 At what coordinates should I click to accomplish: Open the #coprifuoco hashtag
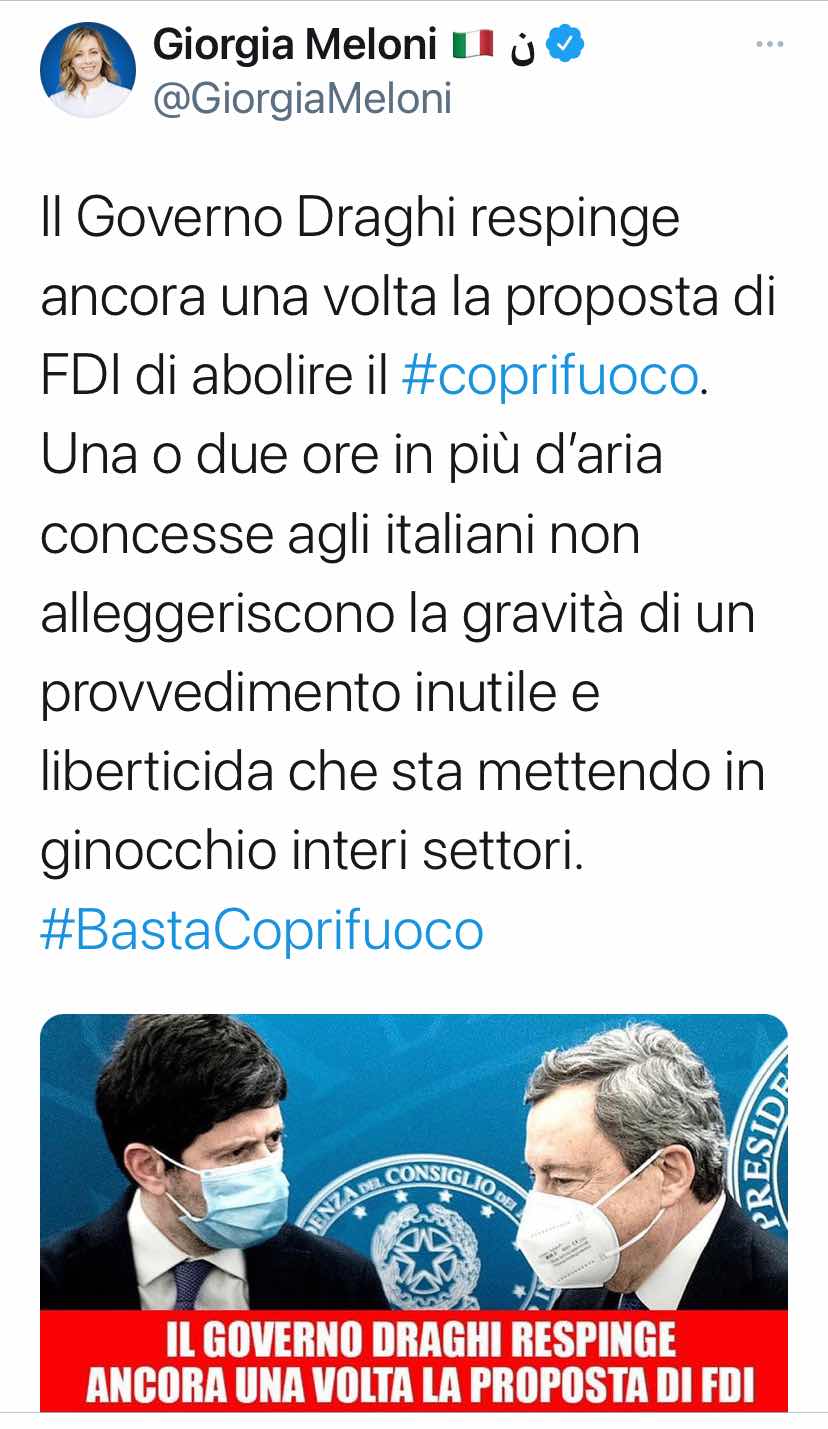tap(548, 376)
